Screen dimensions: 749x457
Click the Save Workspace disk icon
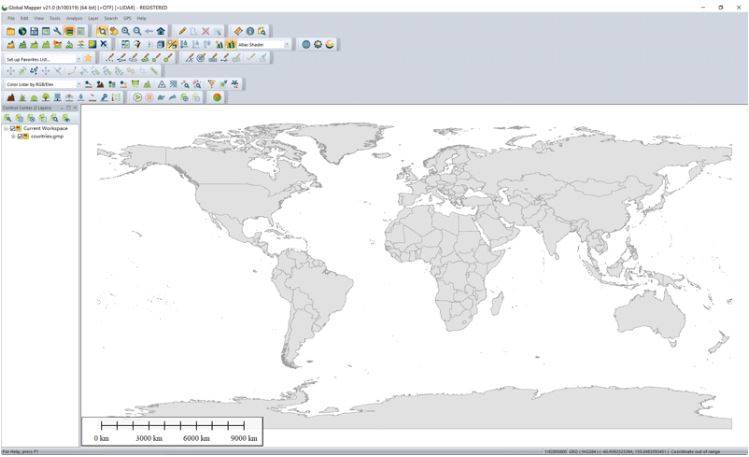point(33,31)
